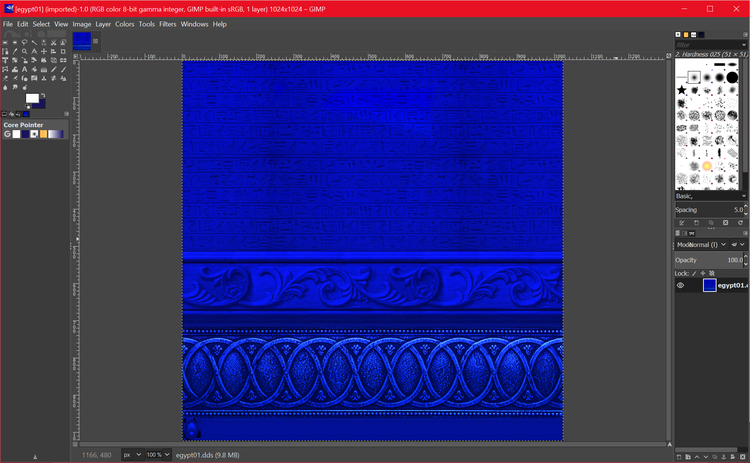Select the Measure compass tool
Viewport: 750px width, 463px height.
coord(34,51)
